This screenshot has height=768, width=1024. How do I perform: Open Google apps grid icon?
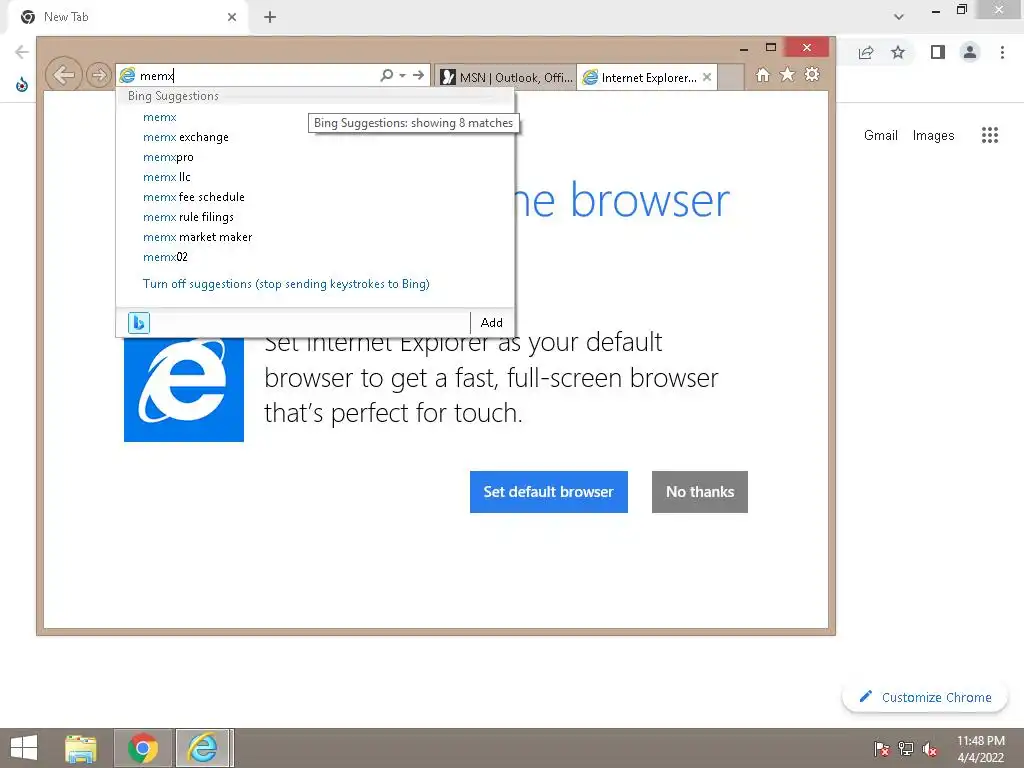(x=989, y=135)
